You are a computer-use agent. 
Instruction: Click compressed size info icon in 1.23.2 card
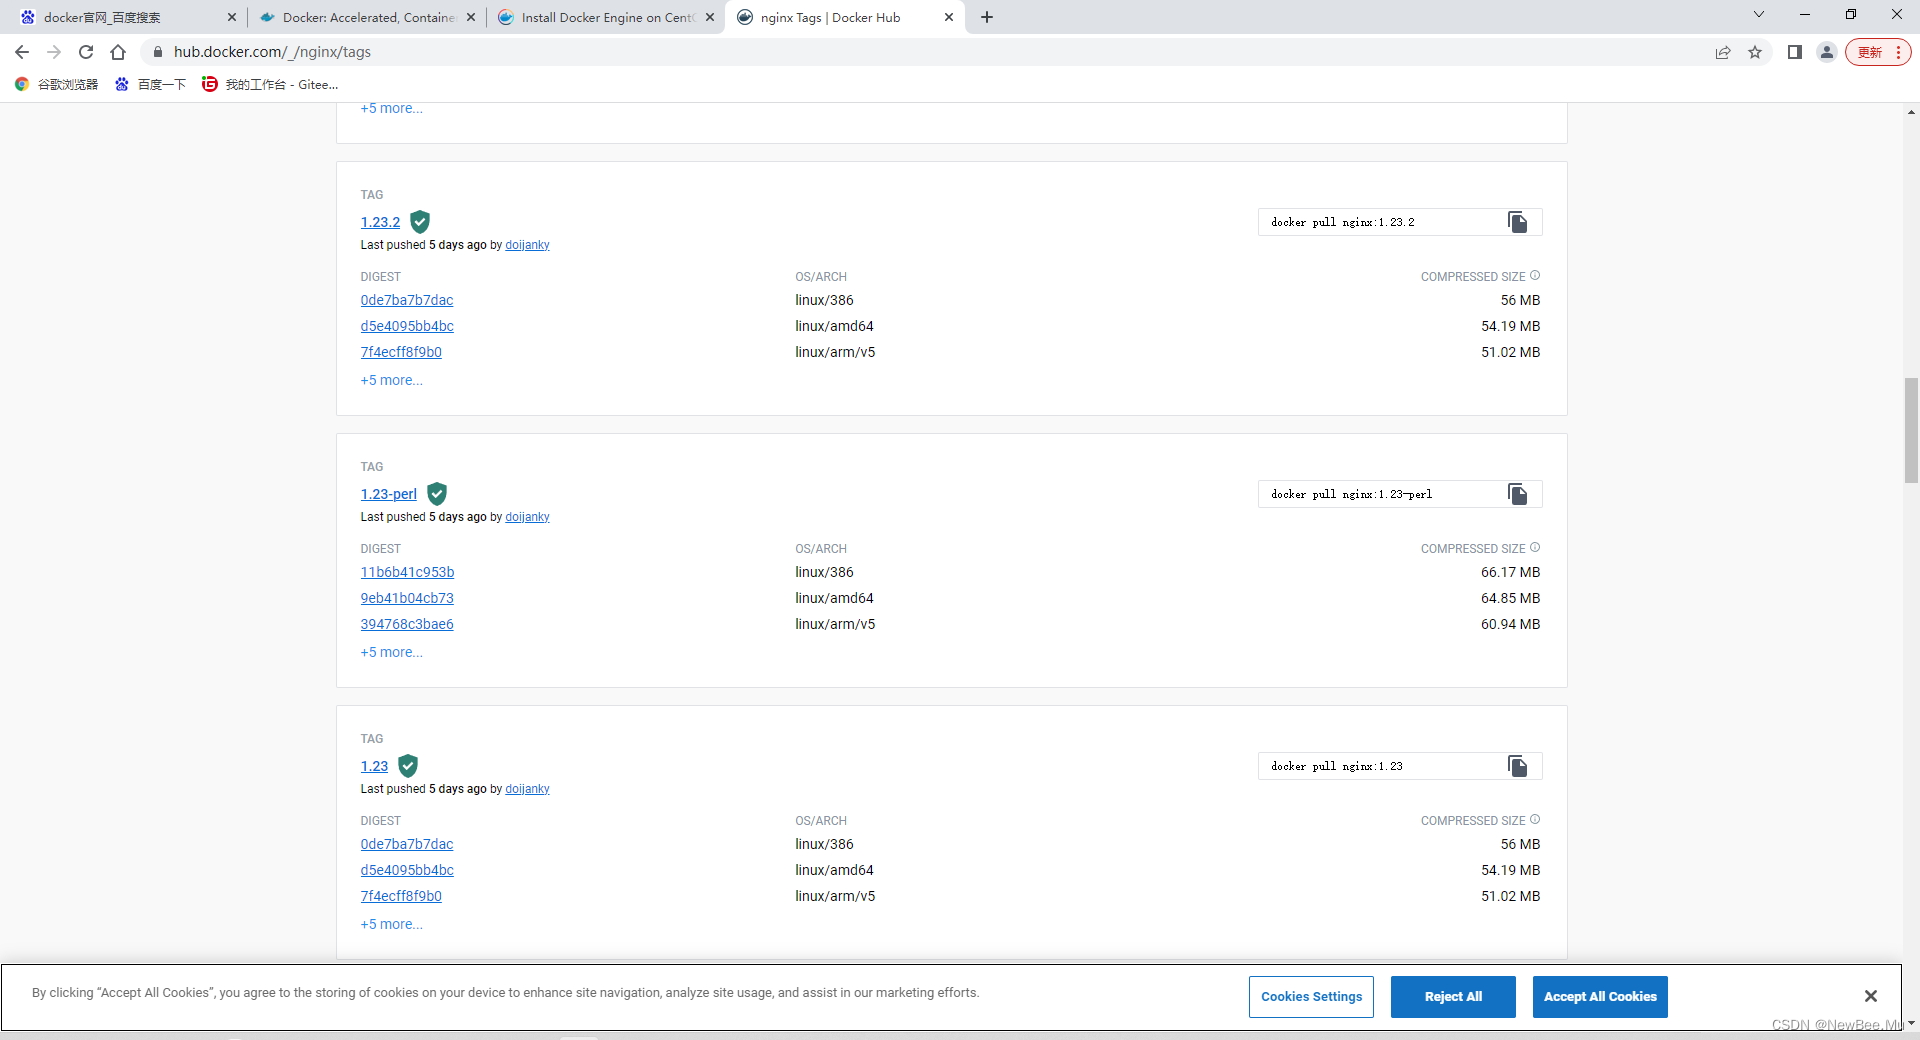pyautogui.click(x=1535, y=276)
